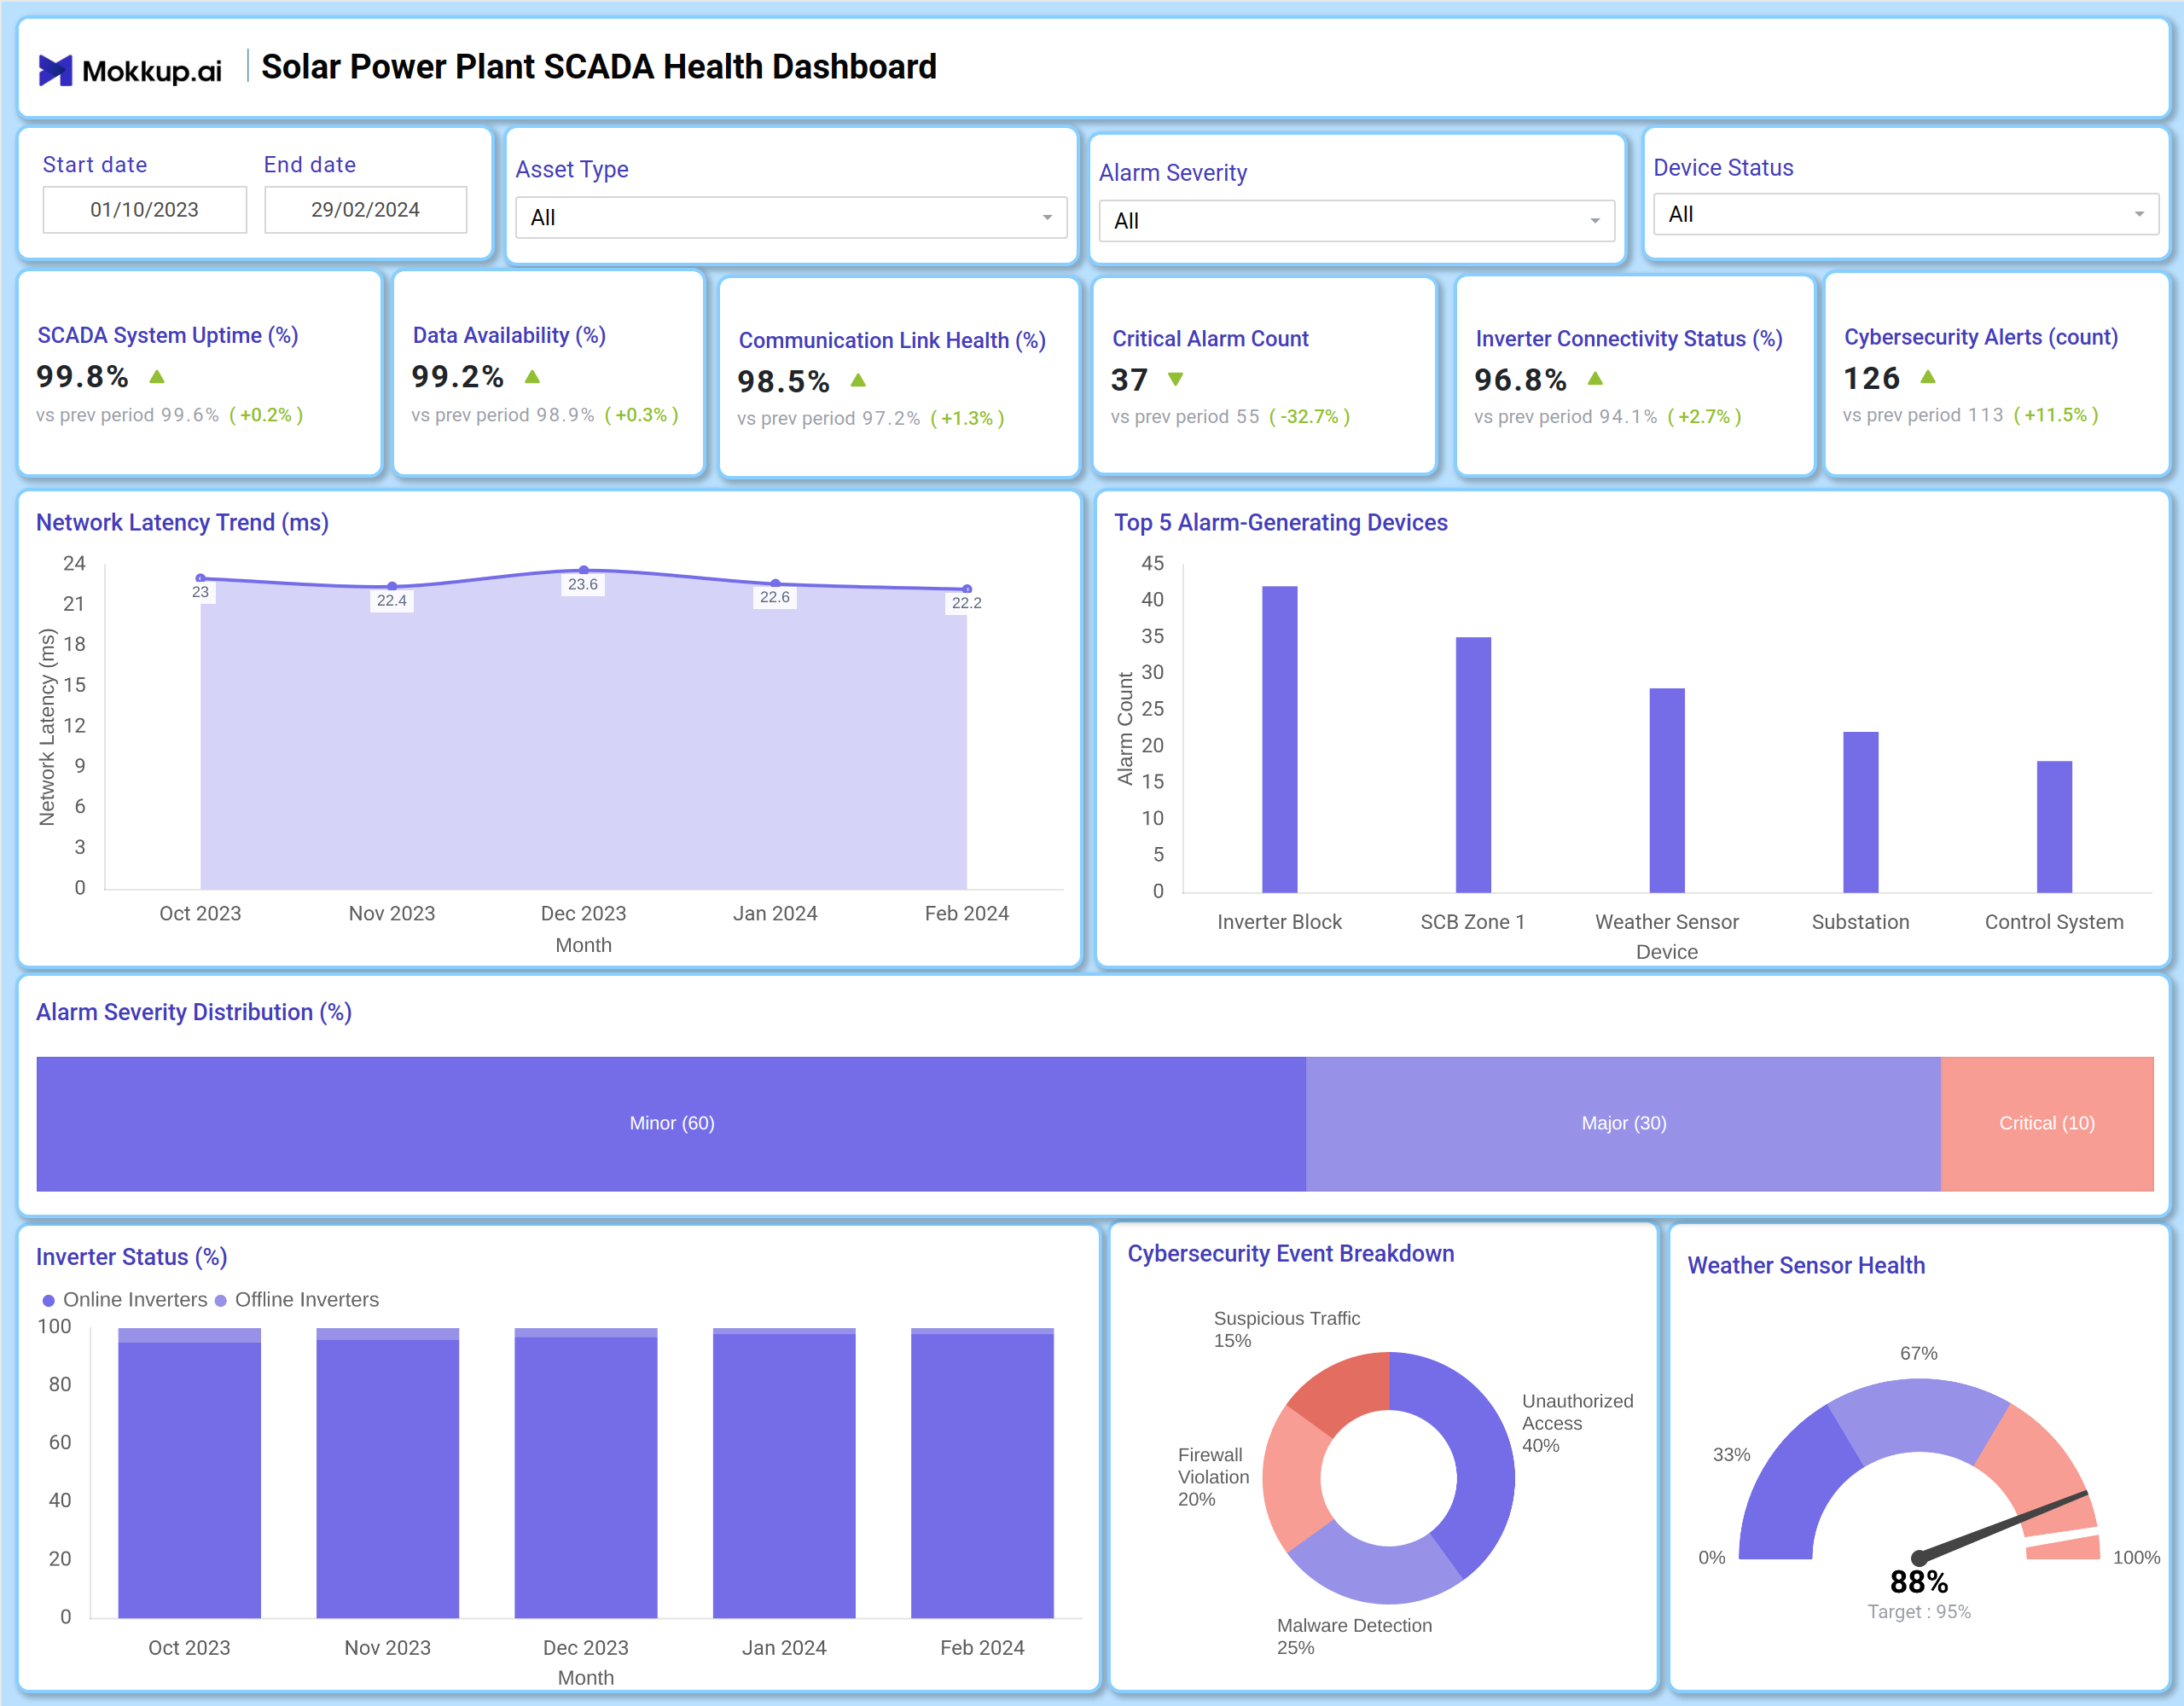Click the Network Latency Trend (ms) title
This screenshot has width=2184, height=1706.
[182, 523]
